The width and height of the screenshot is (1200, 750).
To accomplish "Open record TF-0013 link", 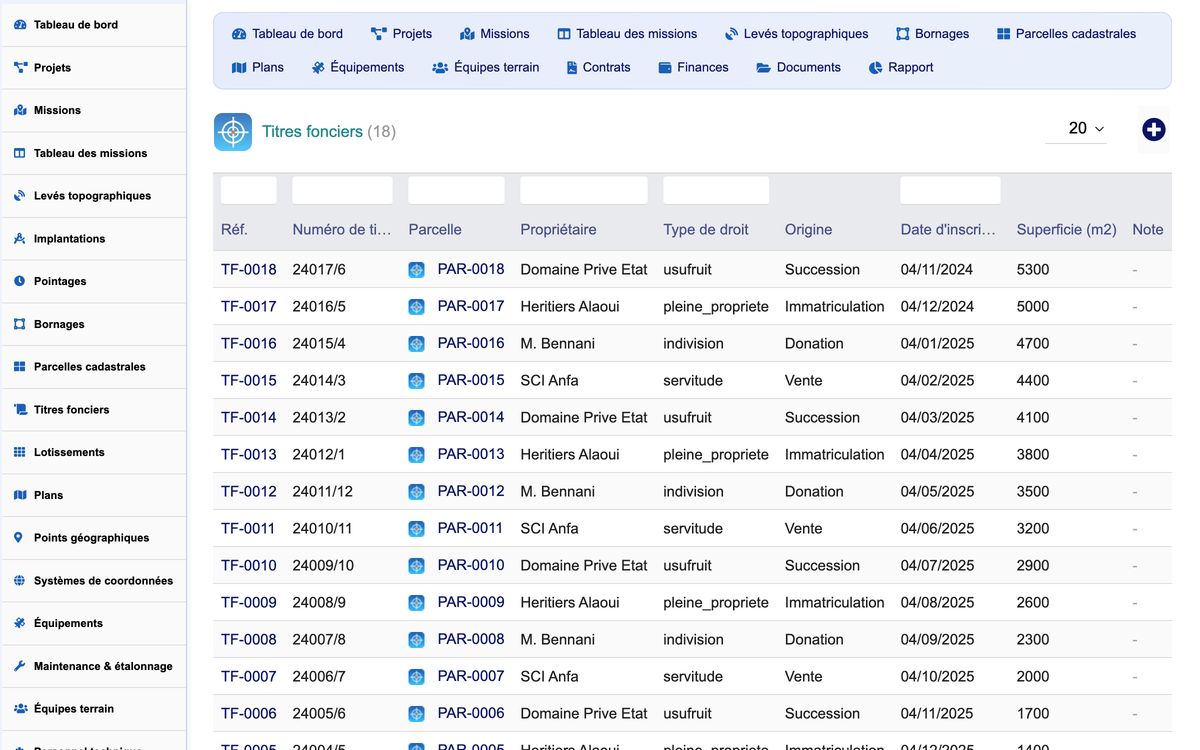I will (x=249, y=455).
